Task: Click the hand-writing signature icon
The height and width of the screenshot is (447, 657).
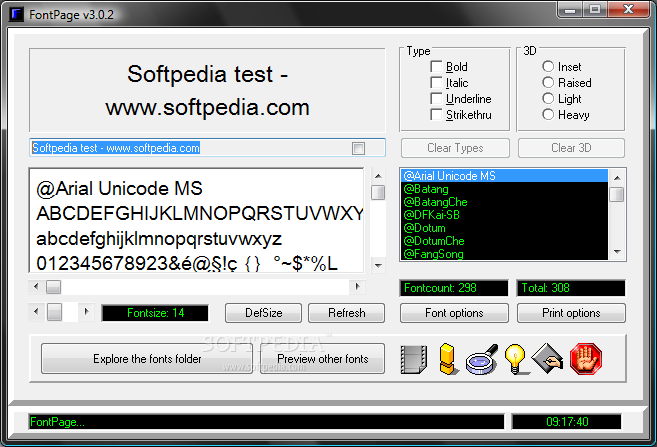Action: click(x=548, y=358)
